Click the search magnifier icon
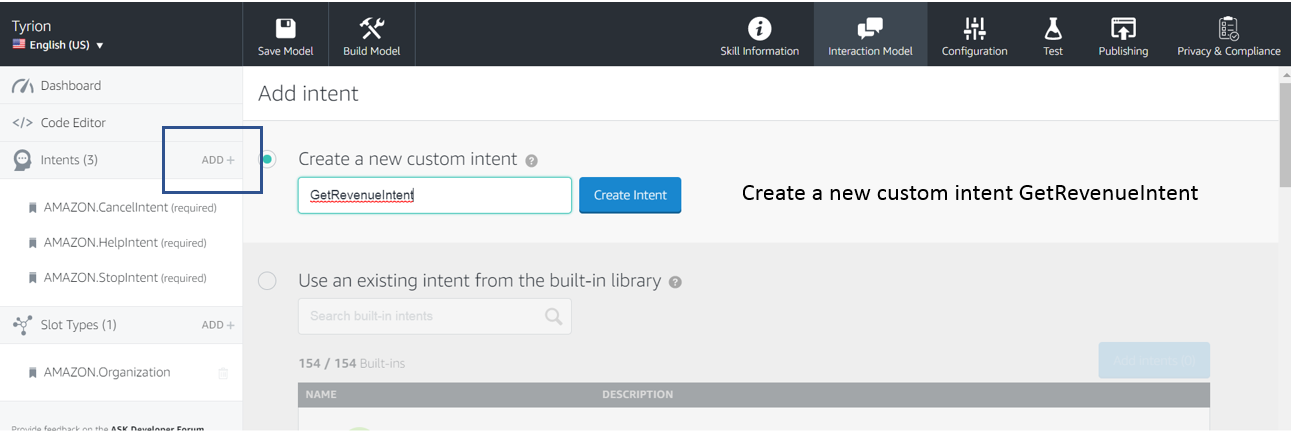Screen dimensions: 1291x433 pyautogui.click(x=553, y=316)
